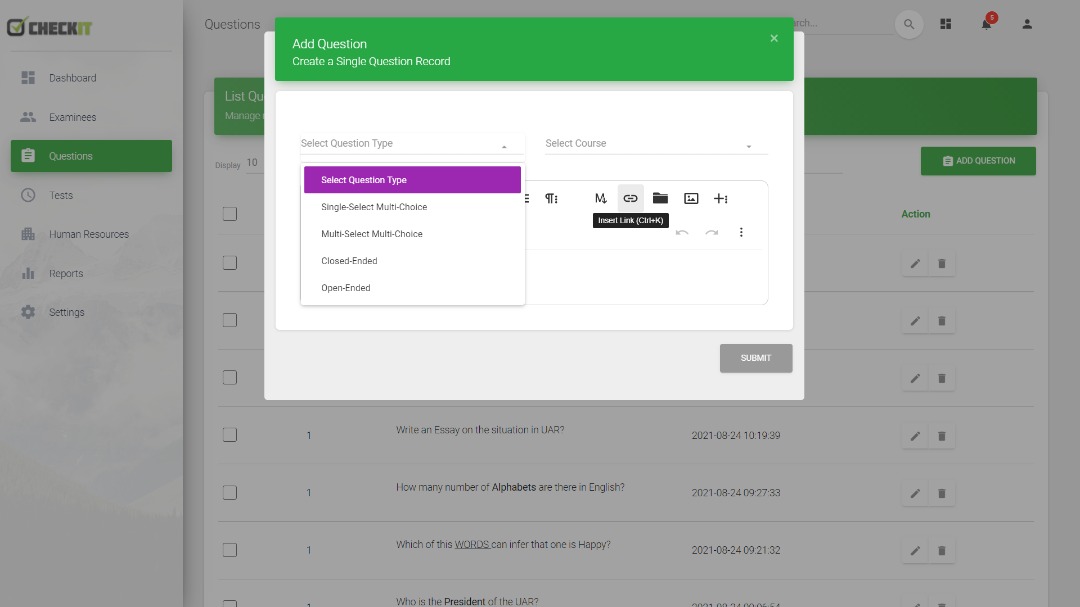
Task: Check the second question row checkbox
Action: pos(230,320)
